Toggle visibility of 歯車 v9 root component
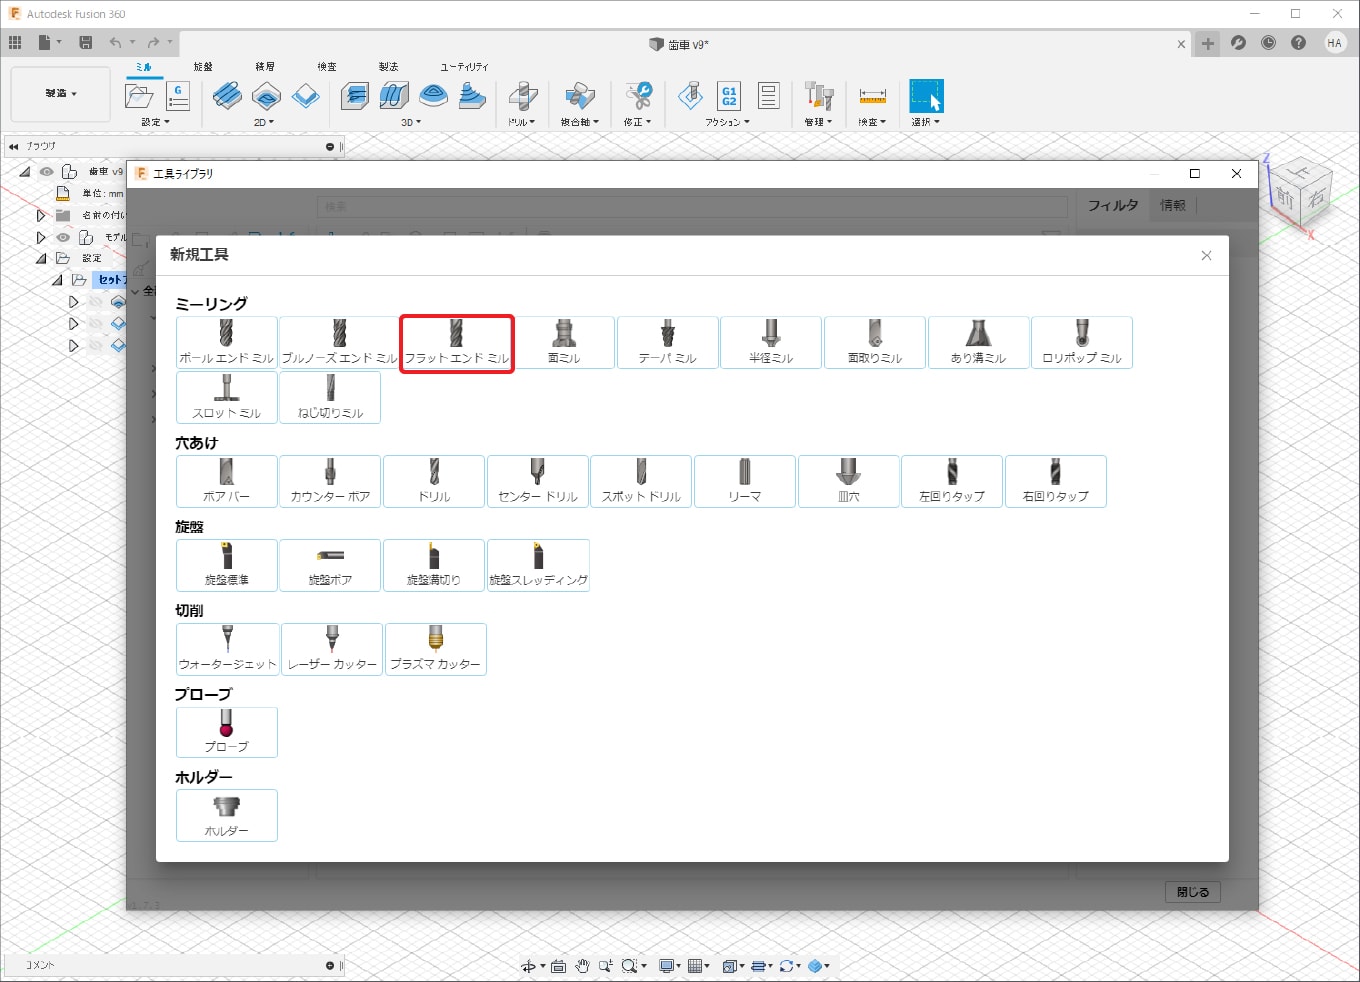Screen dimensions: 1360x982 tap(47, 172)
